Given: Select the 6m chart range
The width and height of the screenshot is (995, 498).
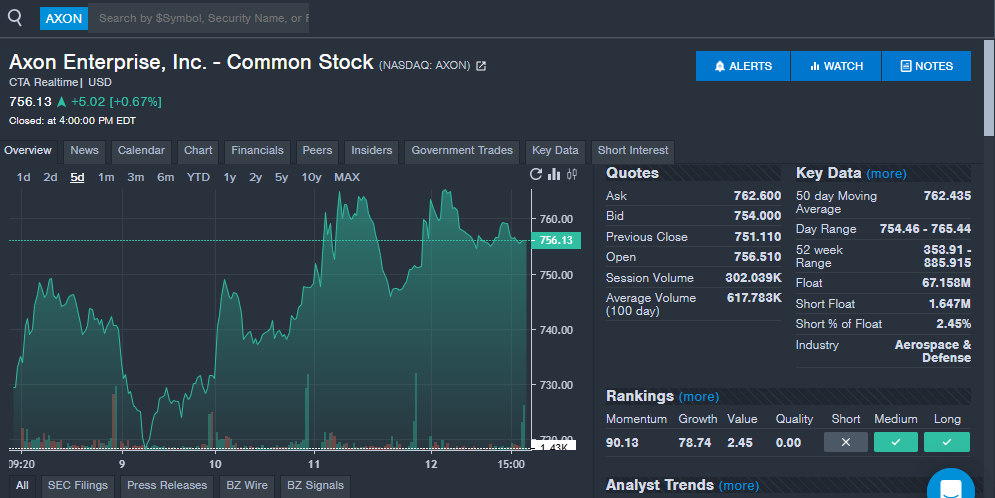Looking at the screenshot, I should click(x=166, y=177).
